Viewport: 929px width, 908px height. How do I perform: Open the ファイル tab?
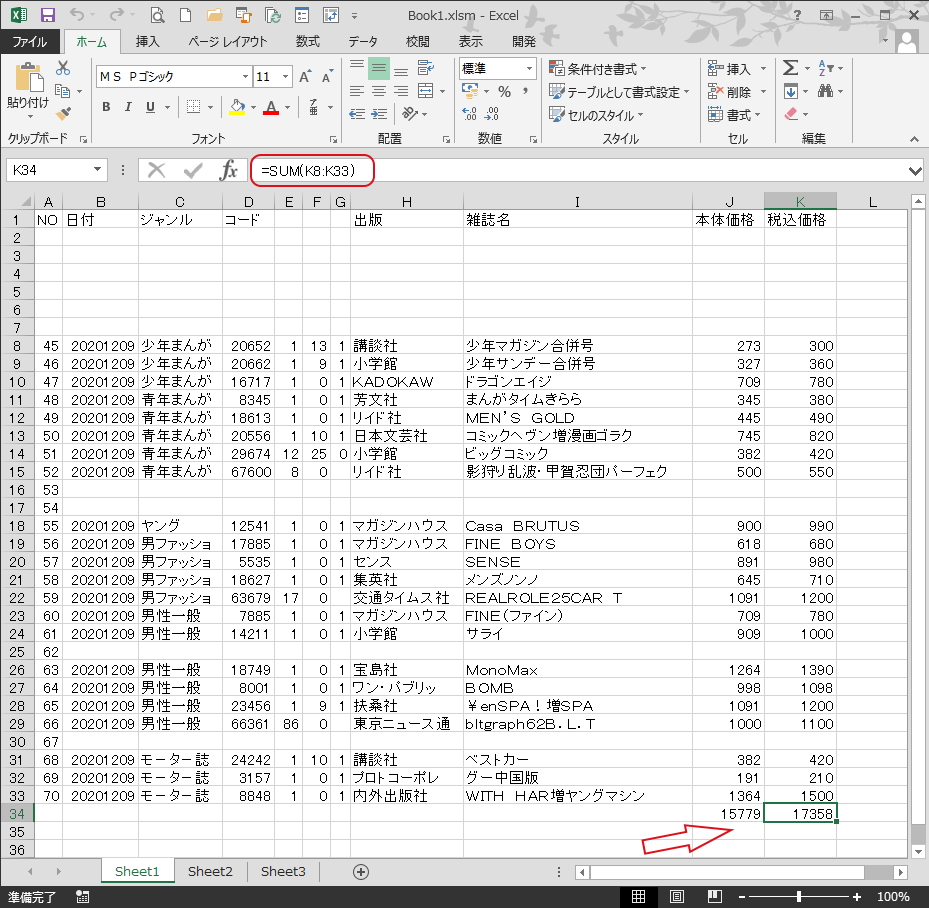[30, 41]
